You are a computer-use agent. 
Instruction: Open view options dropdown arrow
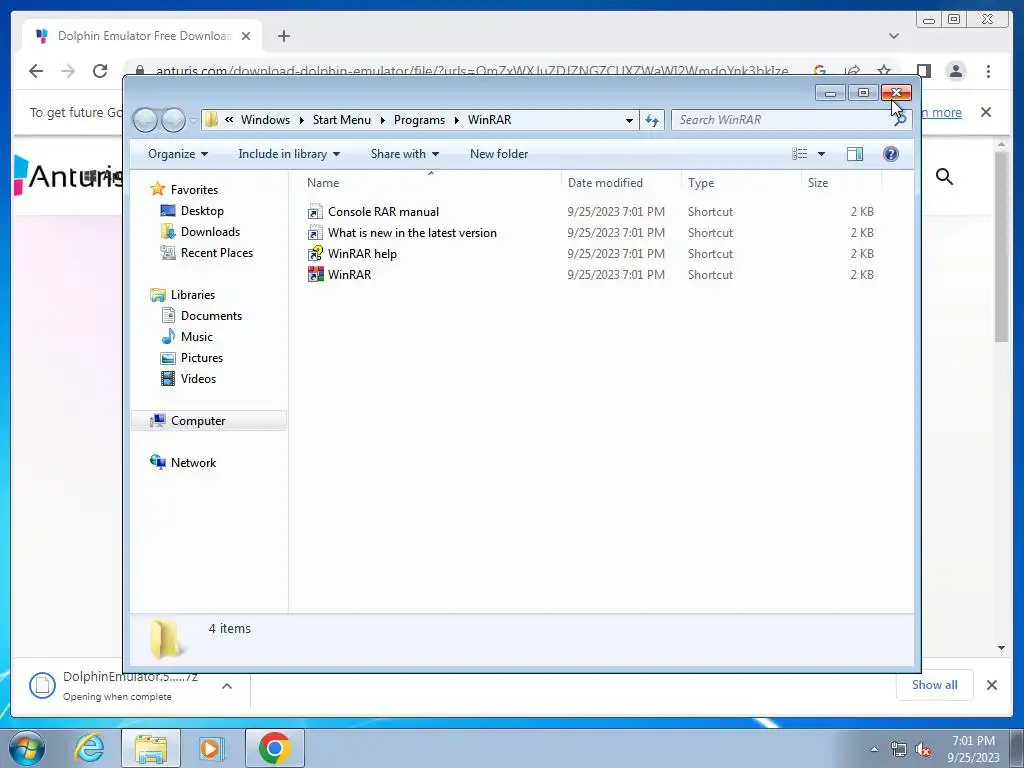(x=822, y=154)
